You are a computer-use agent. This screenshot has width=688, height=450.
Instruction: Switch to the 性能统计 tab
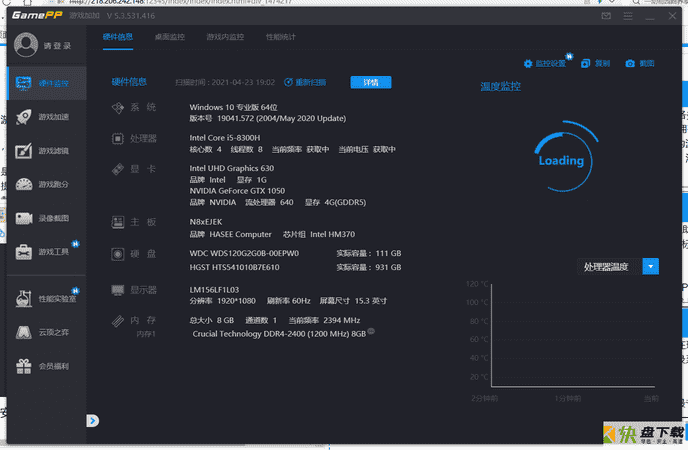(281, 37)
